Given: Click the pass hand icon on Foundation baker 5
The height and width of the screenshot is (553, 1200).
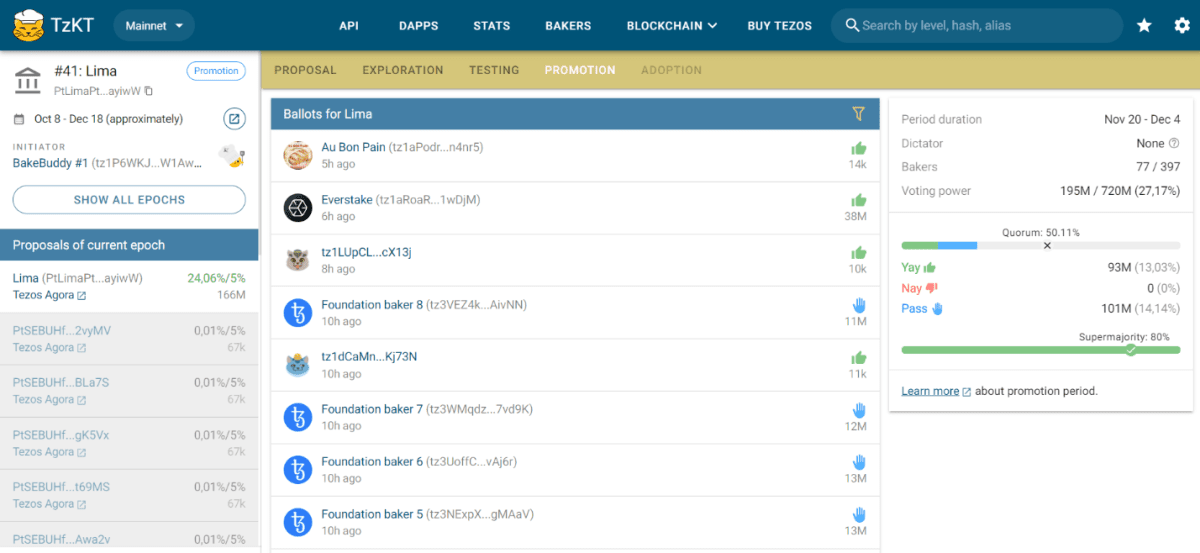Looking at the screenshot, I should pos(858,514).
